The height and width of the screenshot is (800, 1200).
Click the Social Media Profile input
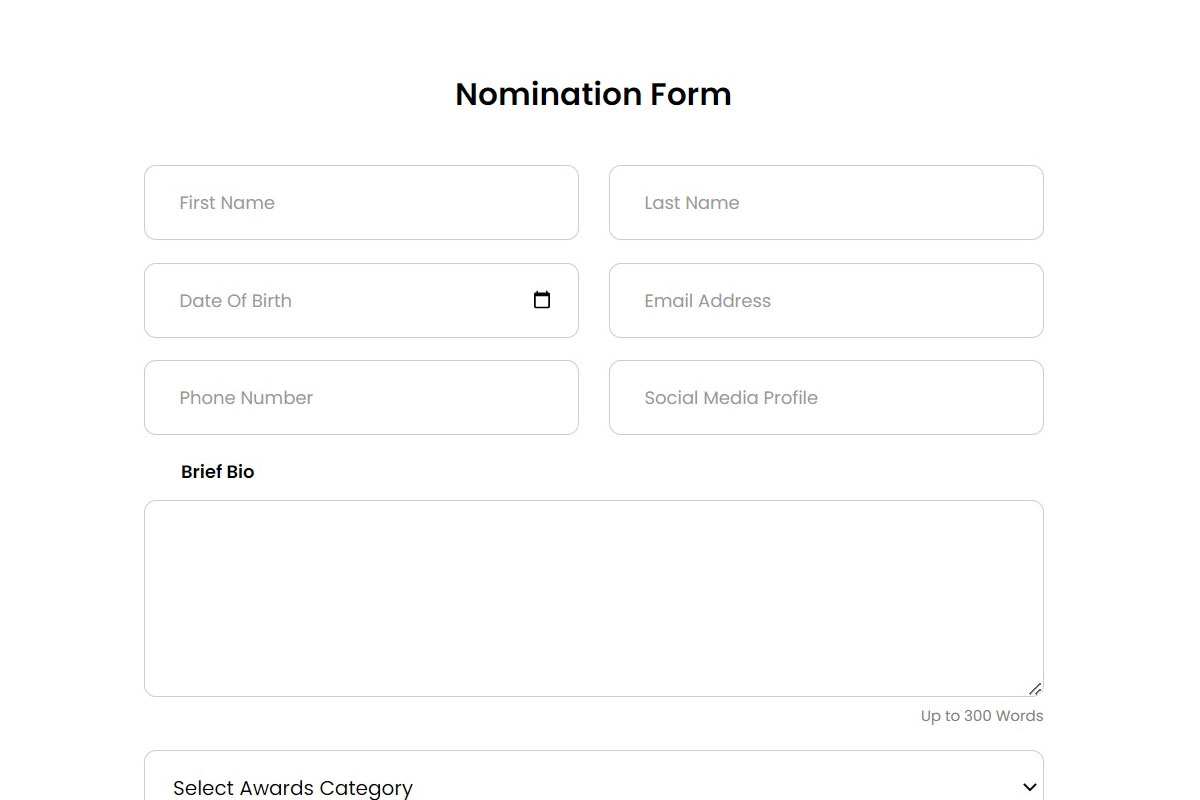(x=825, y=397)
